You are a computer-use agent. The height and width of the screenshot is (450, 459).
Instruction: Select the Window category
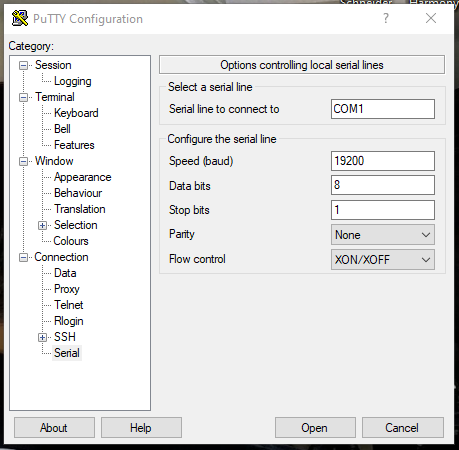click(x=54, y=161)
